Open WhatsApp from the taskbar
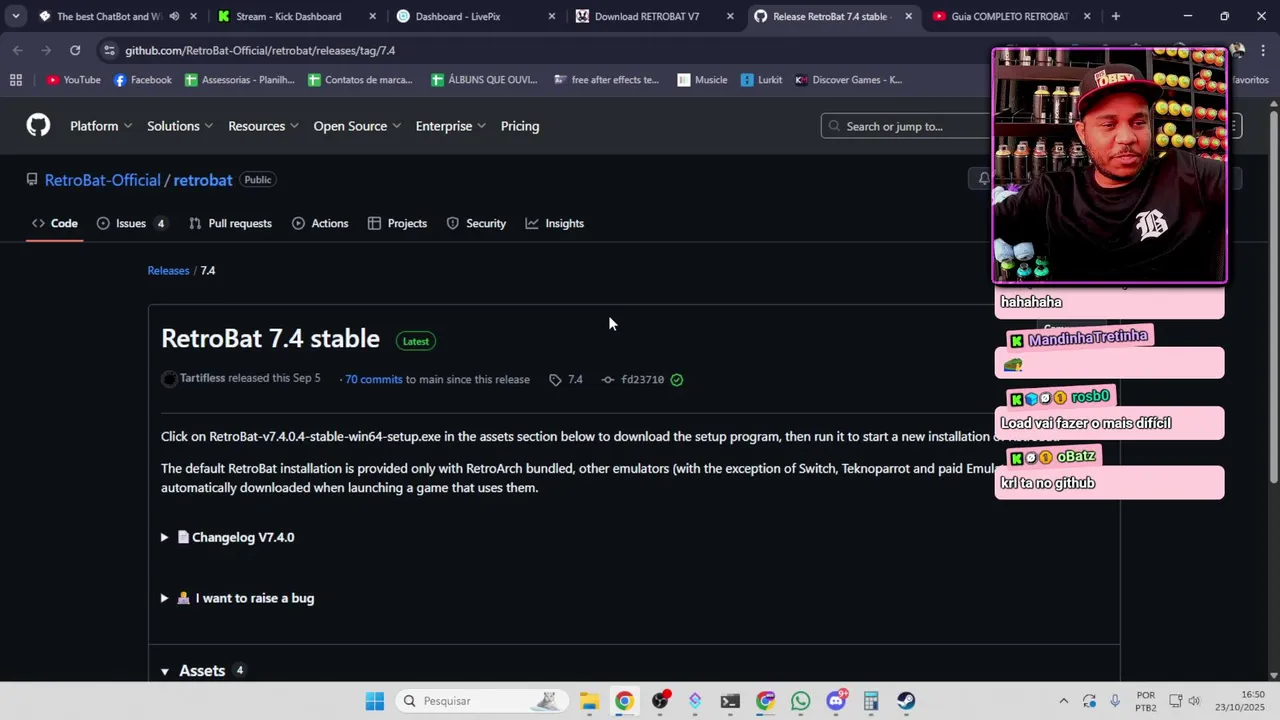 (x=800, y=701)
